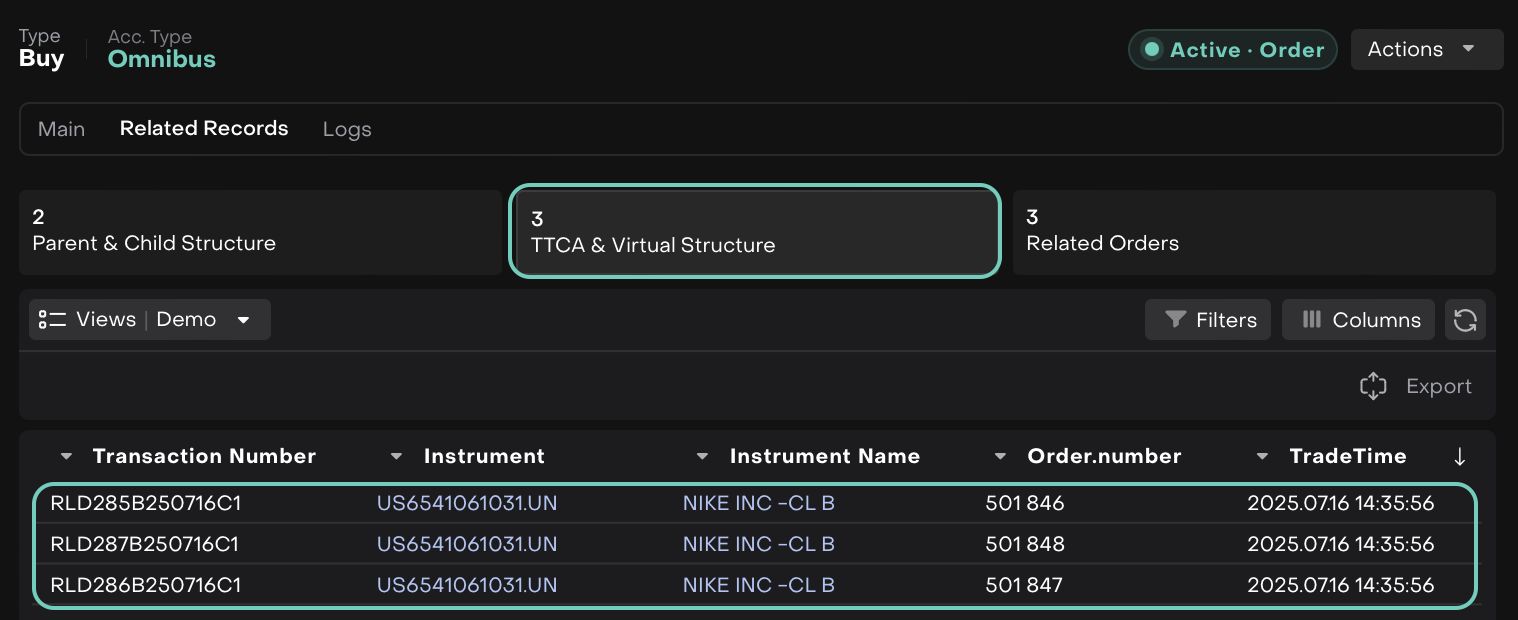
Task: Open the Actions dropdown
Action: [x=1426, y=50]
